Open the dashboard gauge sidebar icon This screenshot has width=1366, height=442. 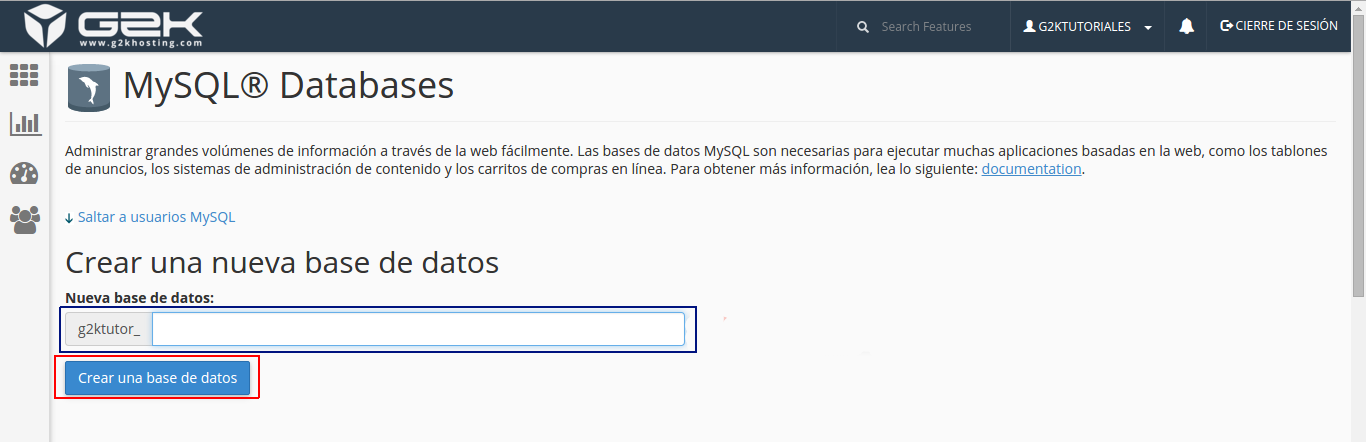[x=24, y=173]
